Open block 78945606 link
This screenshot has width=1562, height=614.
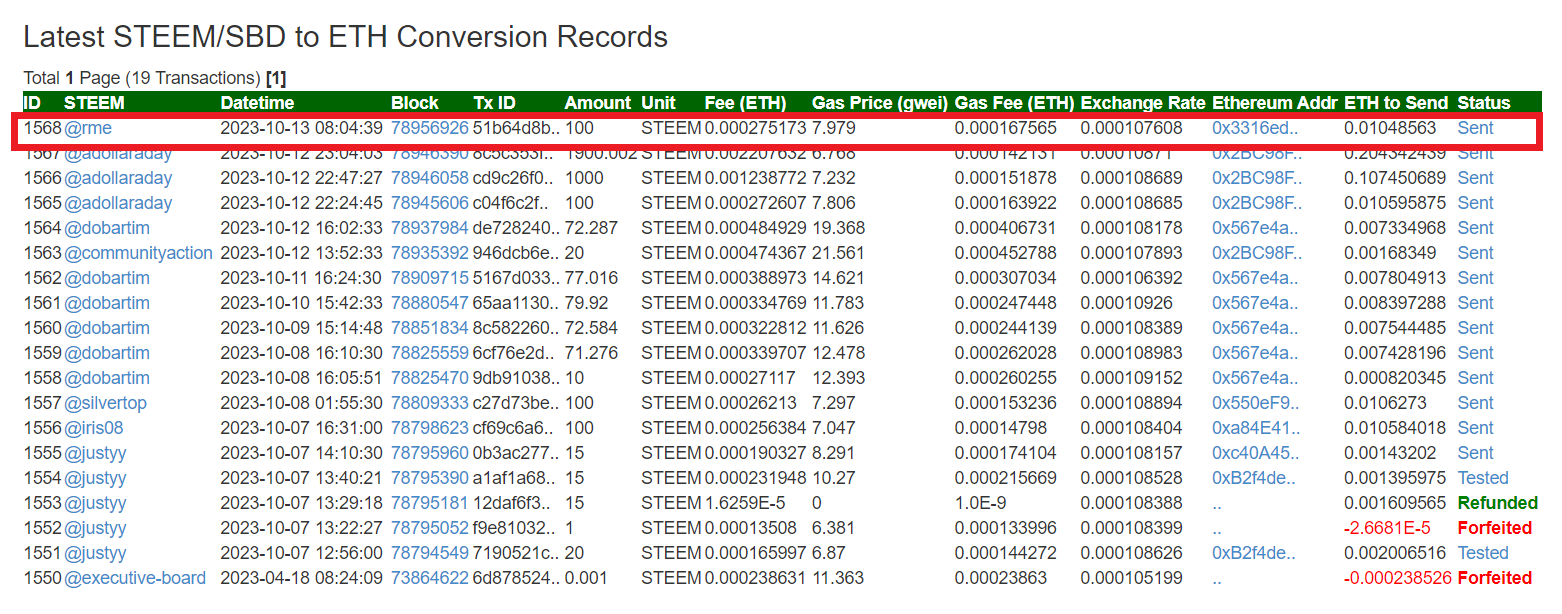(x=430, y=203)
